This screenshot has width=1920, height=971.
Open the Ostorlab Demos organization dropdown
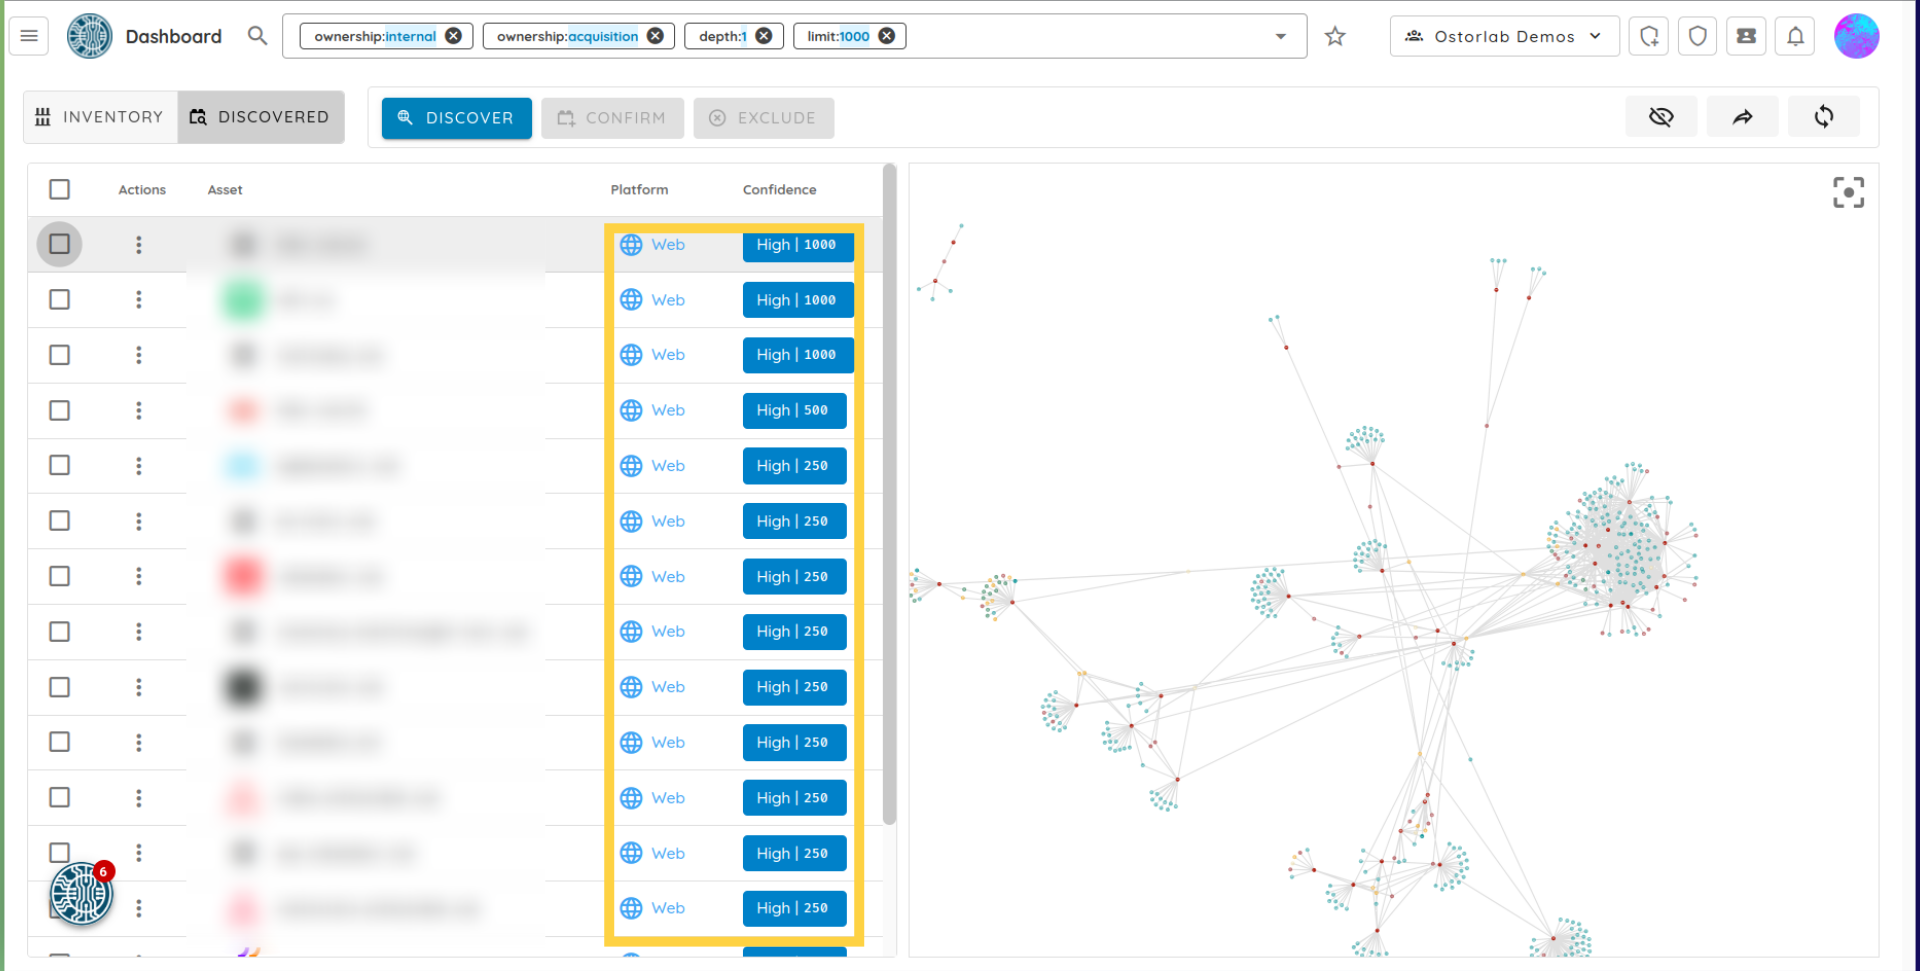[1503, 37]
